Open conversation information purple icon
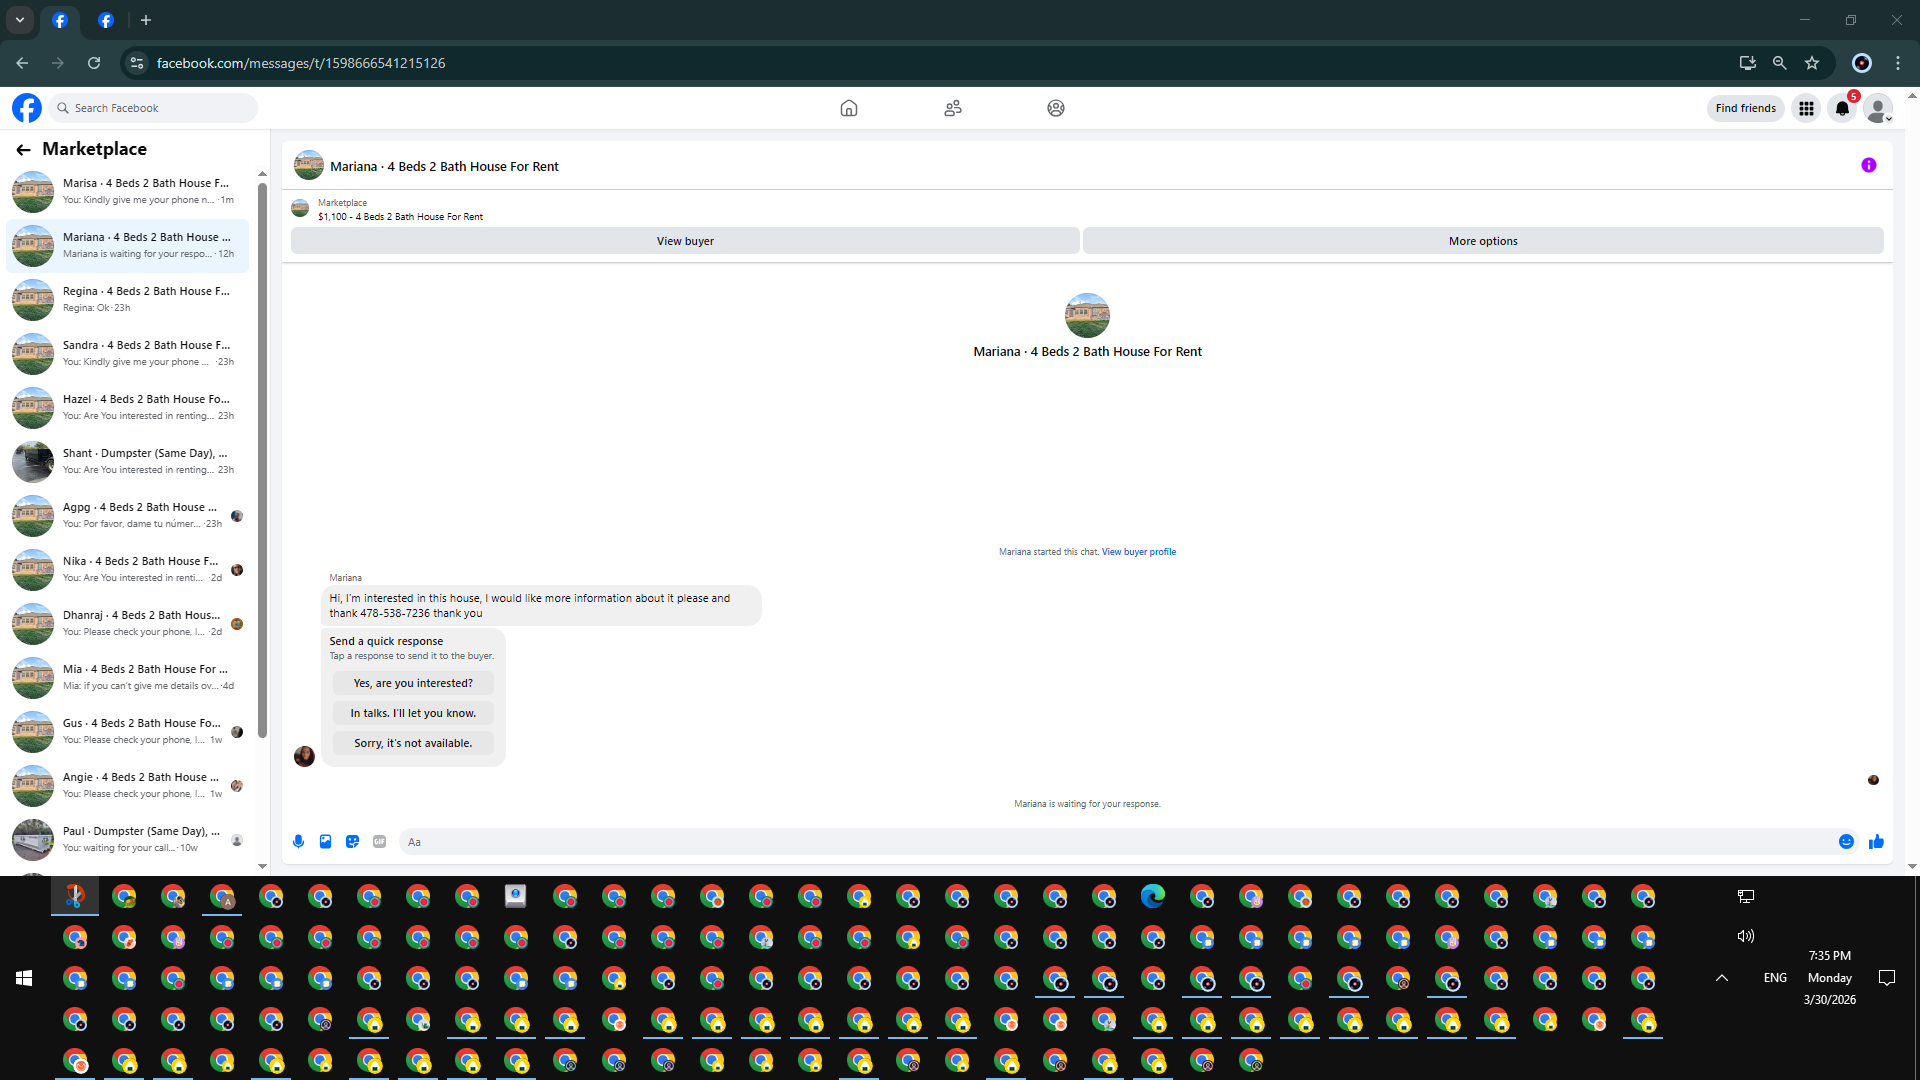 pyautogui.click(x=1868, y=166)
